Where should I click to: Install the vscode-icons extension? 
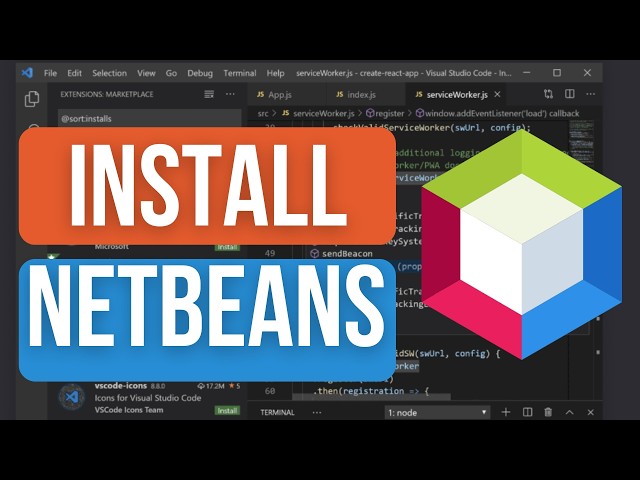(x=227, y=410)
